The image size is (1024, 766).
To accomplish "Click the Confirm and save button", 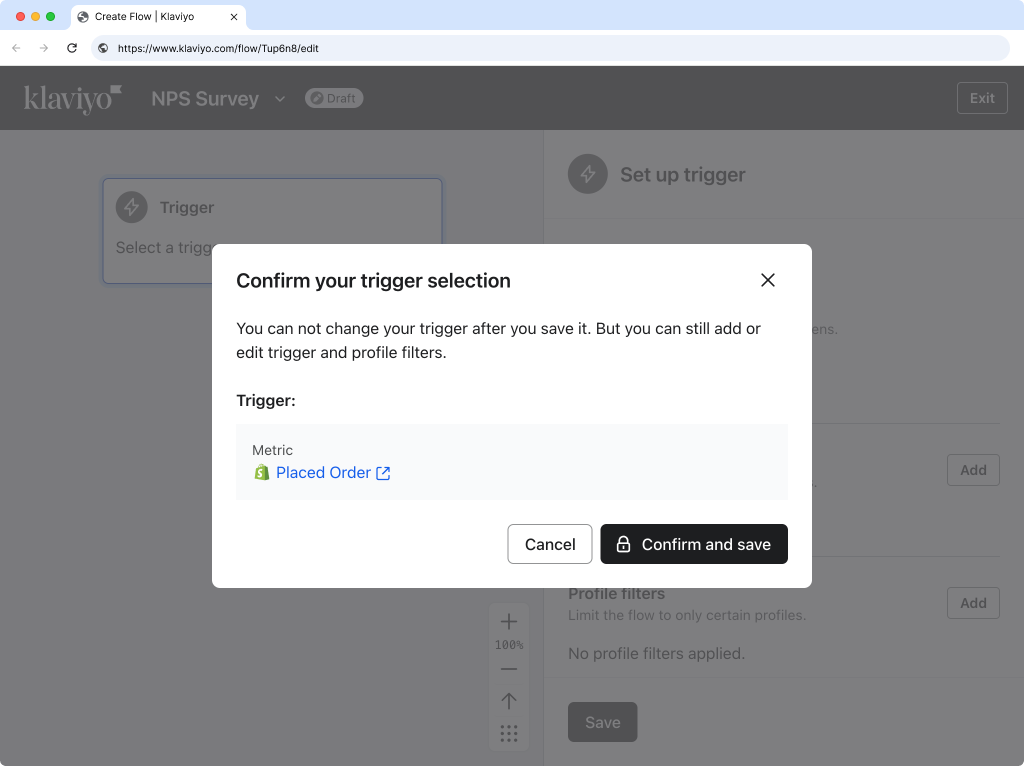I will (x=694, y=544).
